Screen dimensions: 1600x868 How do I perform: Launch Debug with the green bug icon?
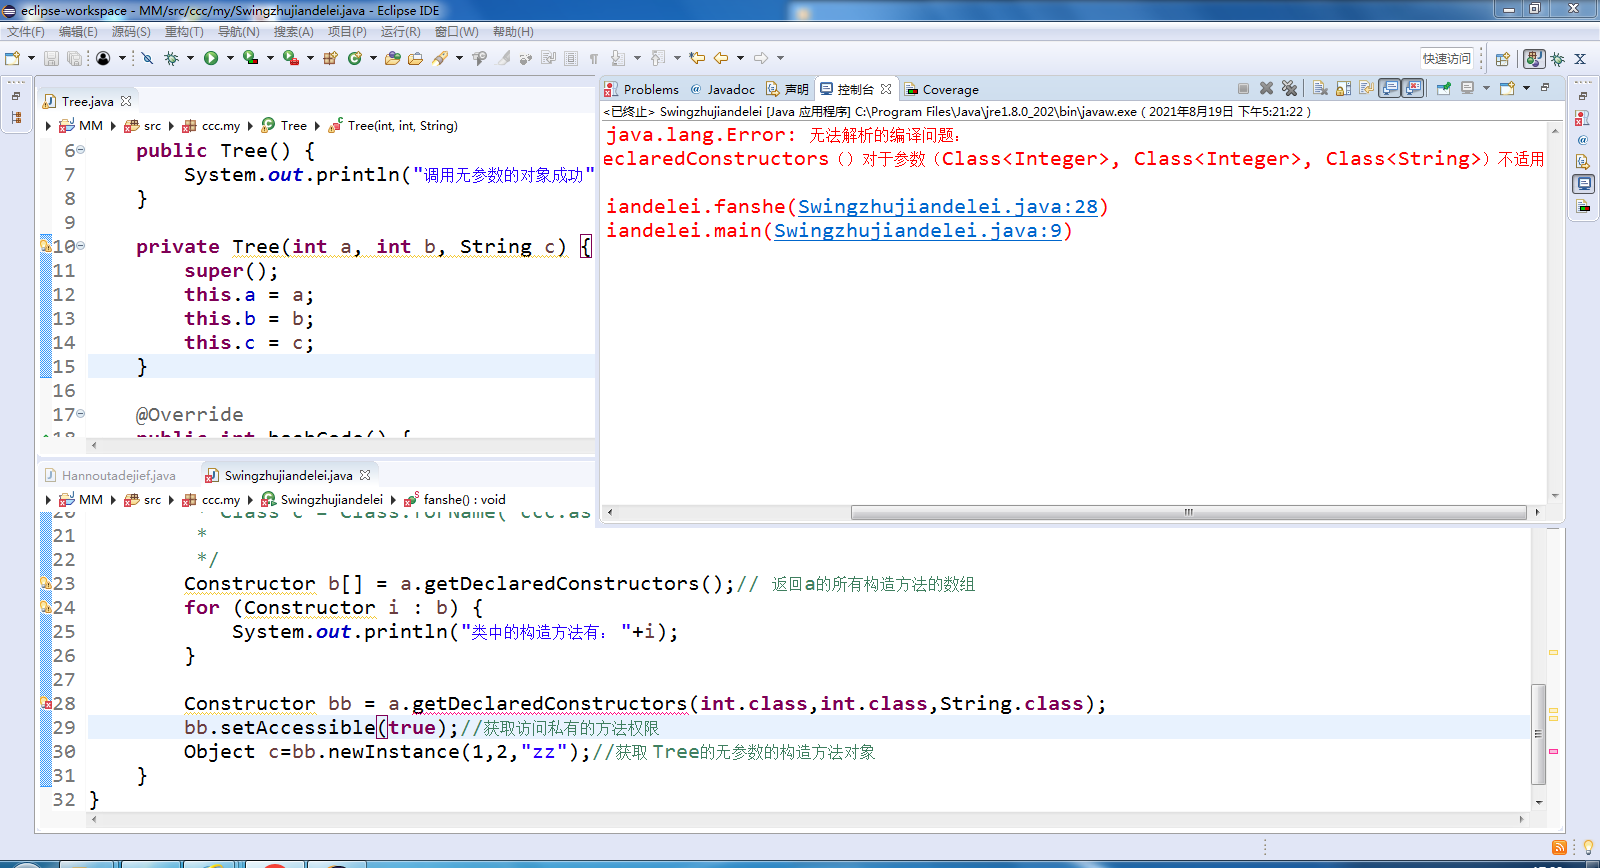click(x=171, y=58)
